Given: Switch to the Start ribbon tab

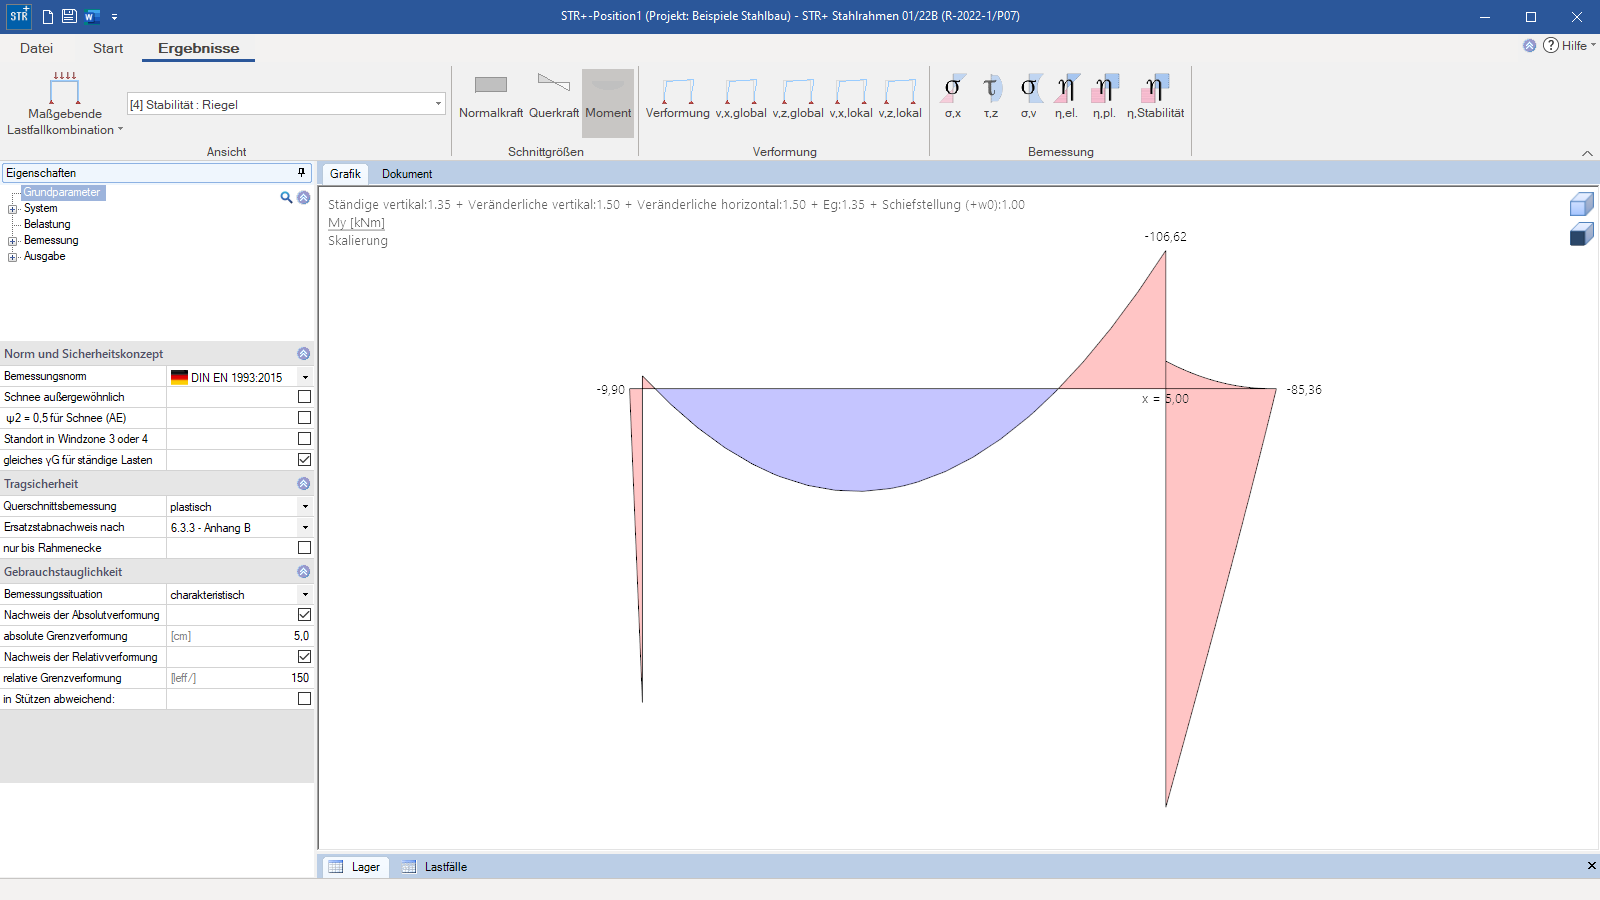Looking at the screenshot, I should pyautogui.click(x=108, y=48).
